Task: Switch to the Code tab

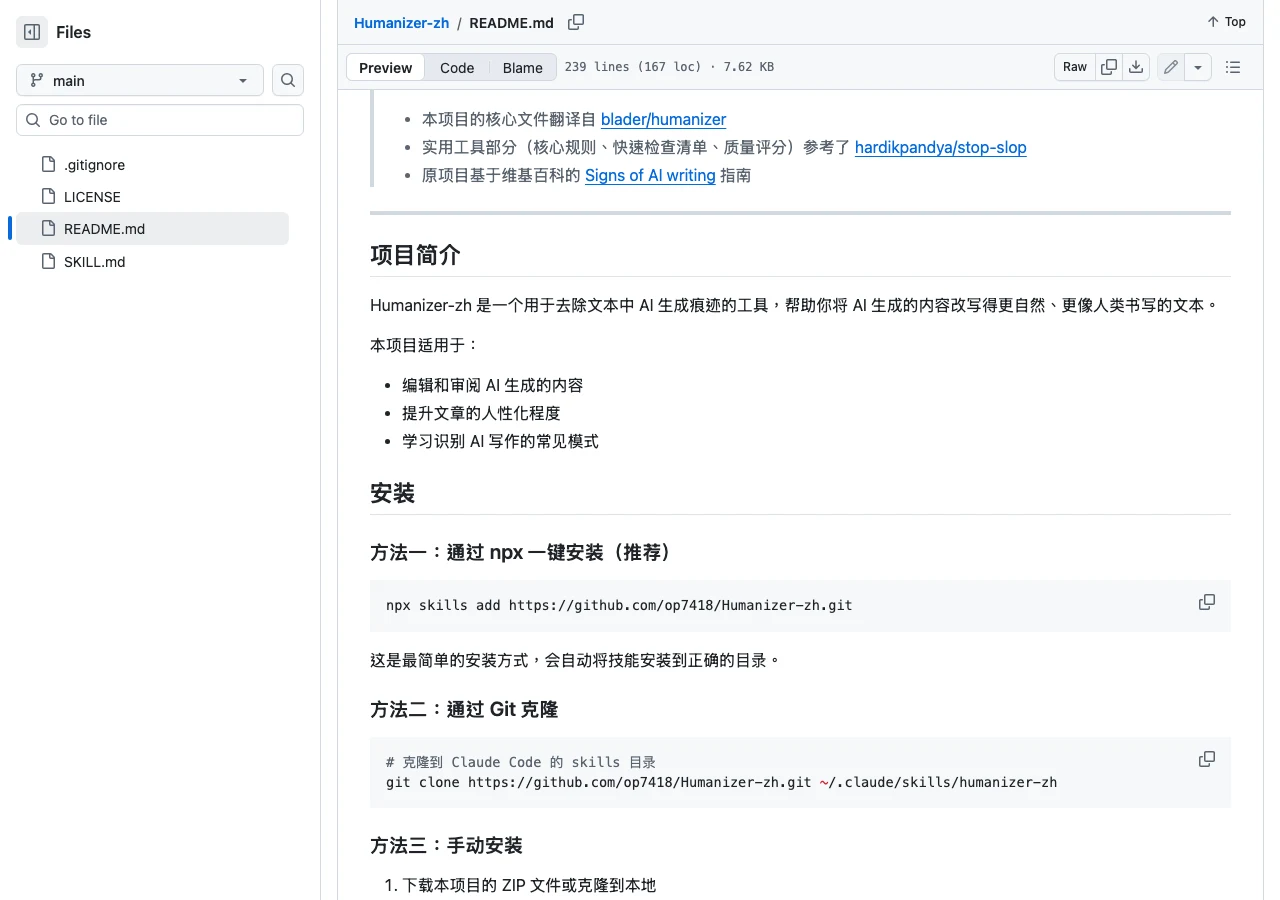Action: pos(457,67)
